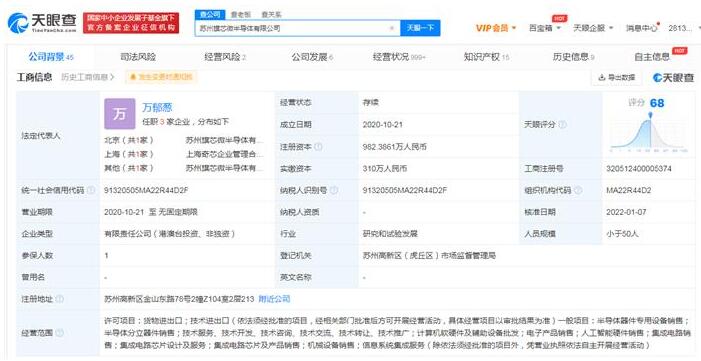Select the 查老板 search mode tab
701x361 pixels.
click(242, 15)
